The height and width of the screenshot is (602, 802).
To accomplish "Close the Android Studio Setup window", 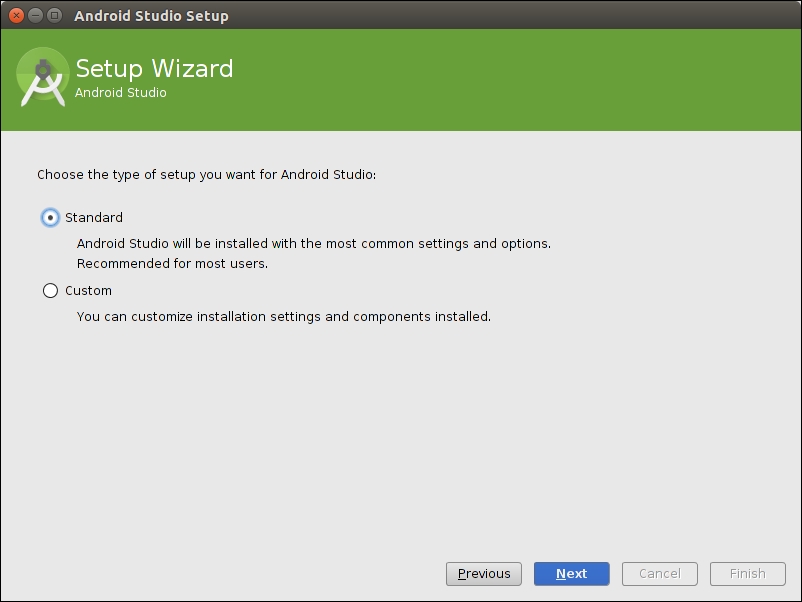I will click(16, 15).
